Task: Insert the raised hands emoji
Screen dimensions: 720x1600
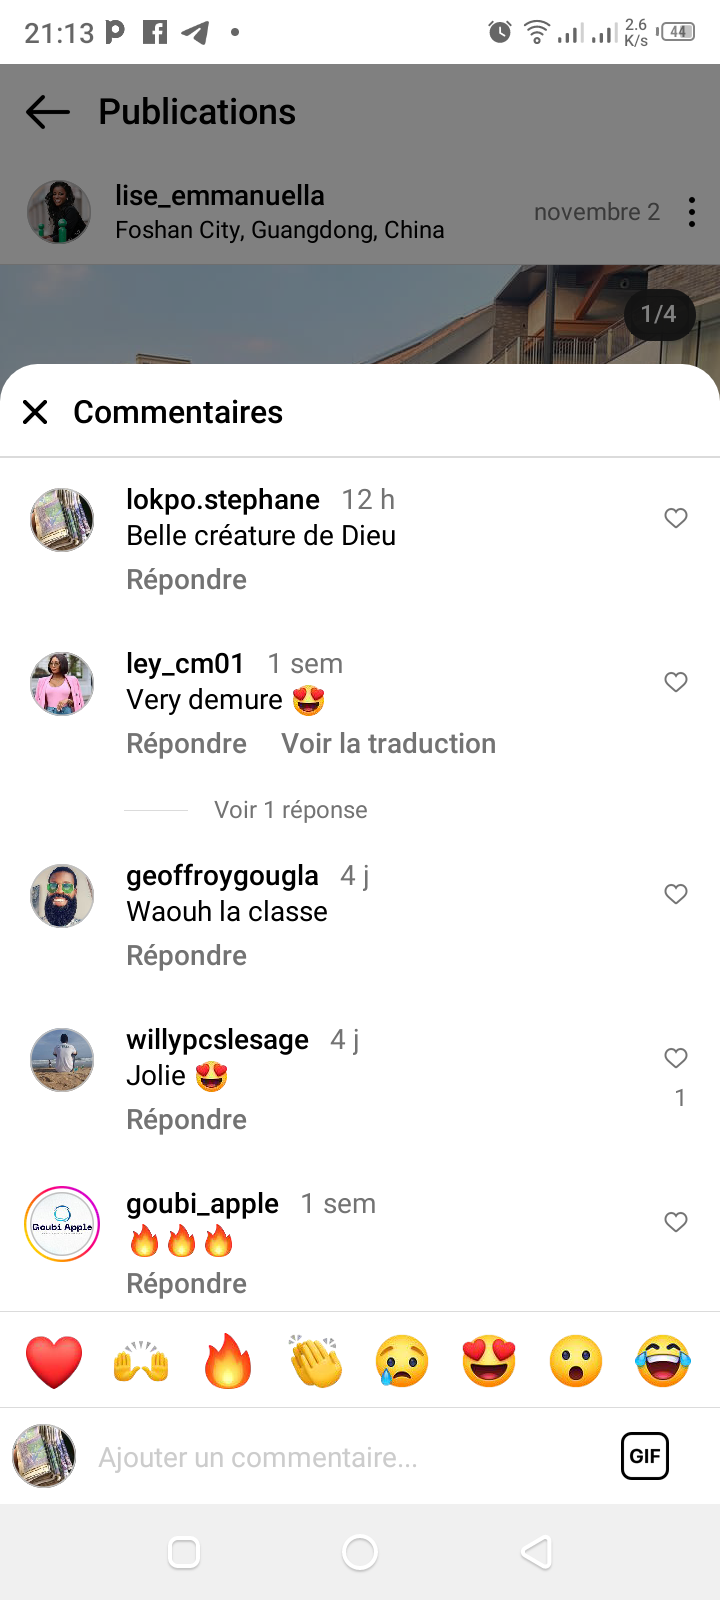Action: click(x=141, y=1361)
